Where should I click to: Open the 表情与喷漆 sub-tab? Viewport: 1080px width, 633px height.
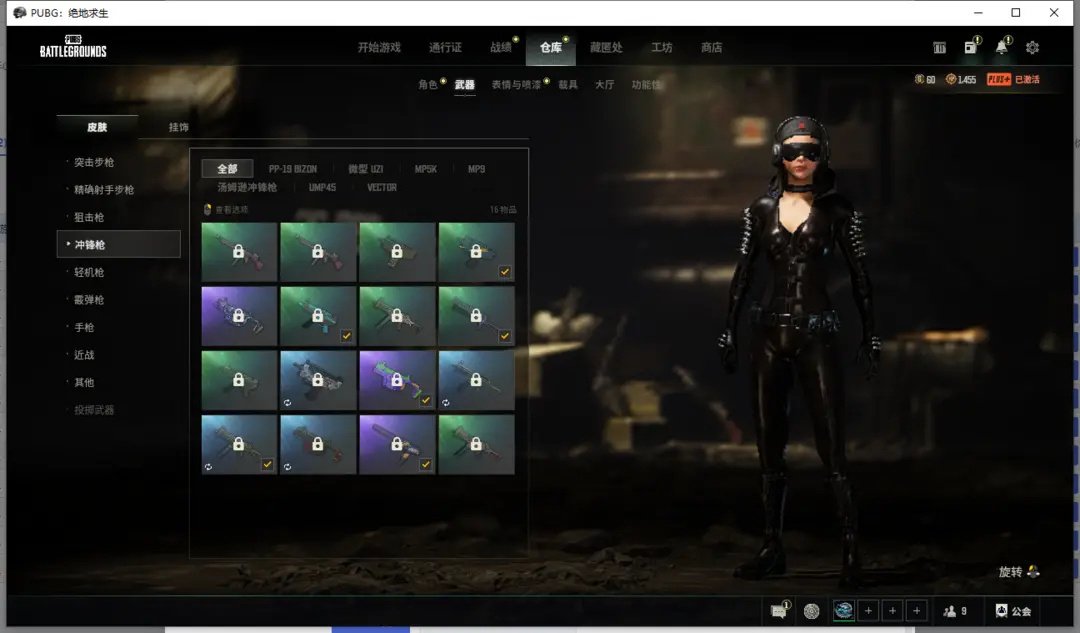(x=517, y=85)
